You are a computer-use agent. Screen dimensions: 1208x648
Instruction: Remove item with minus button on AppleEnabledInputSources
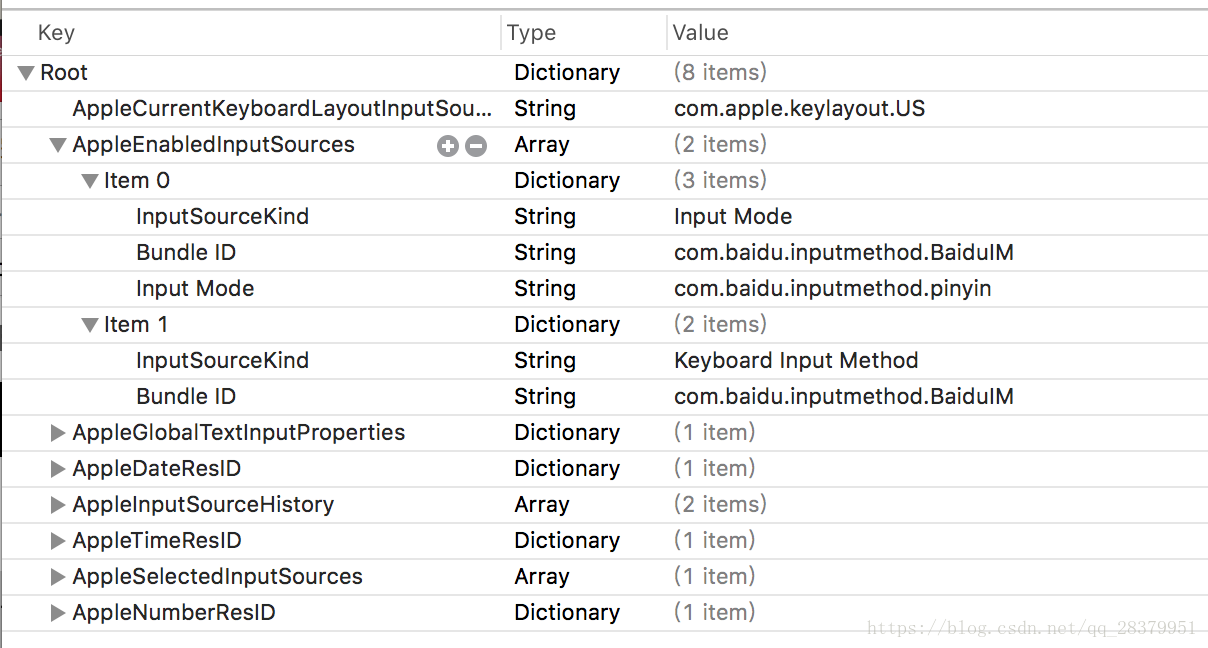click(476, 146)
